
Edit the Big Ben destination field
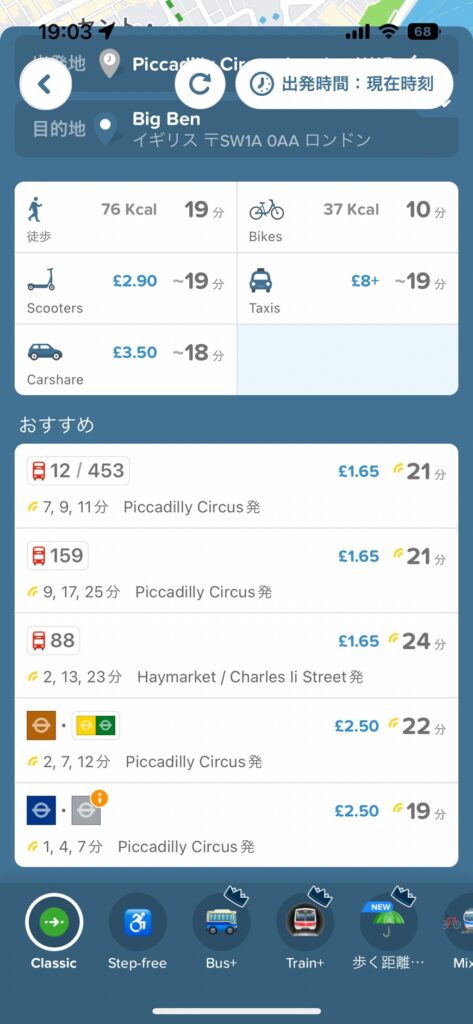[236, 129]
